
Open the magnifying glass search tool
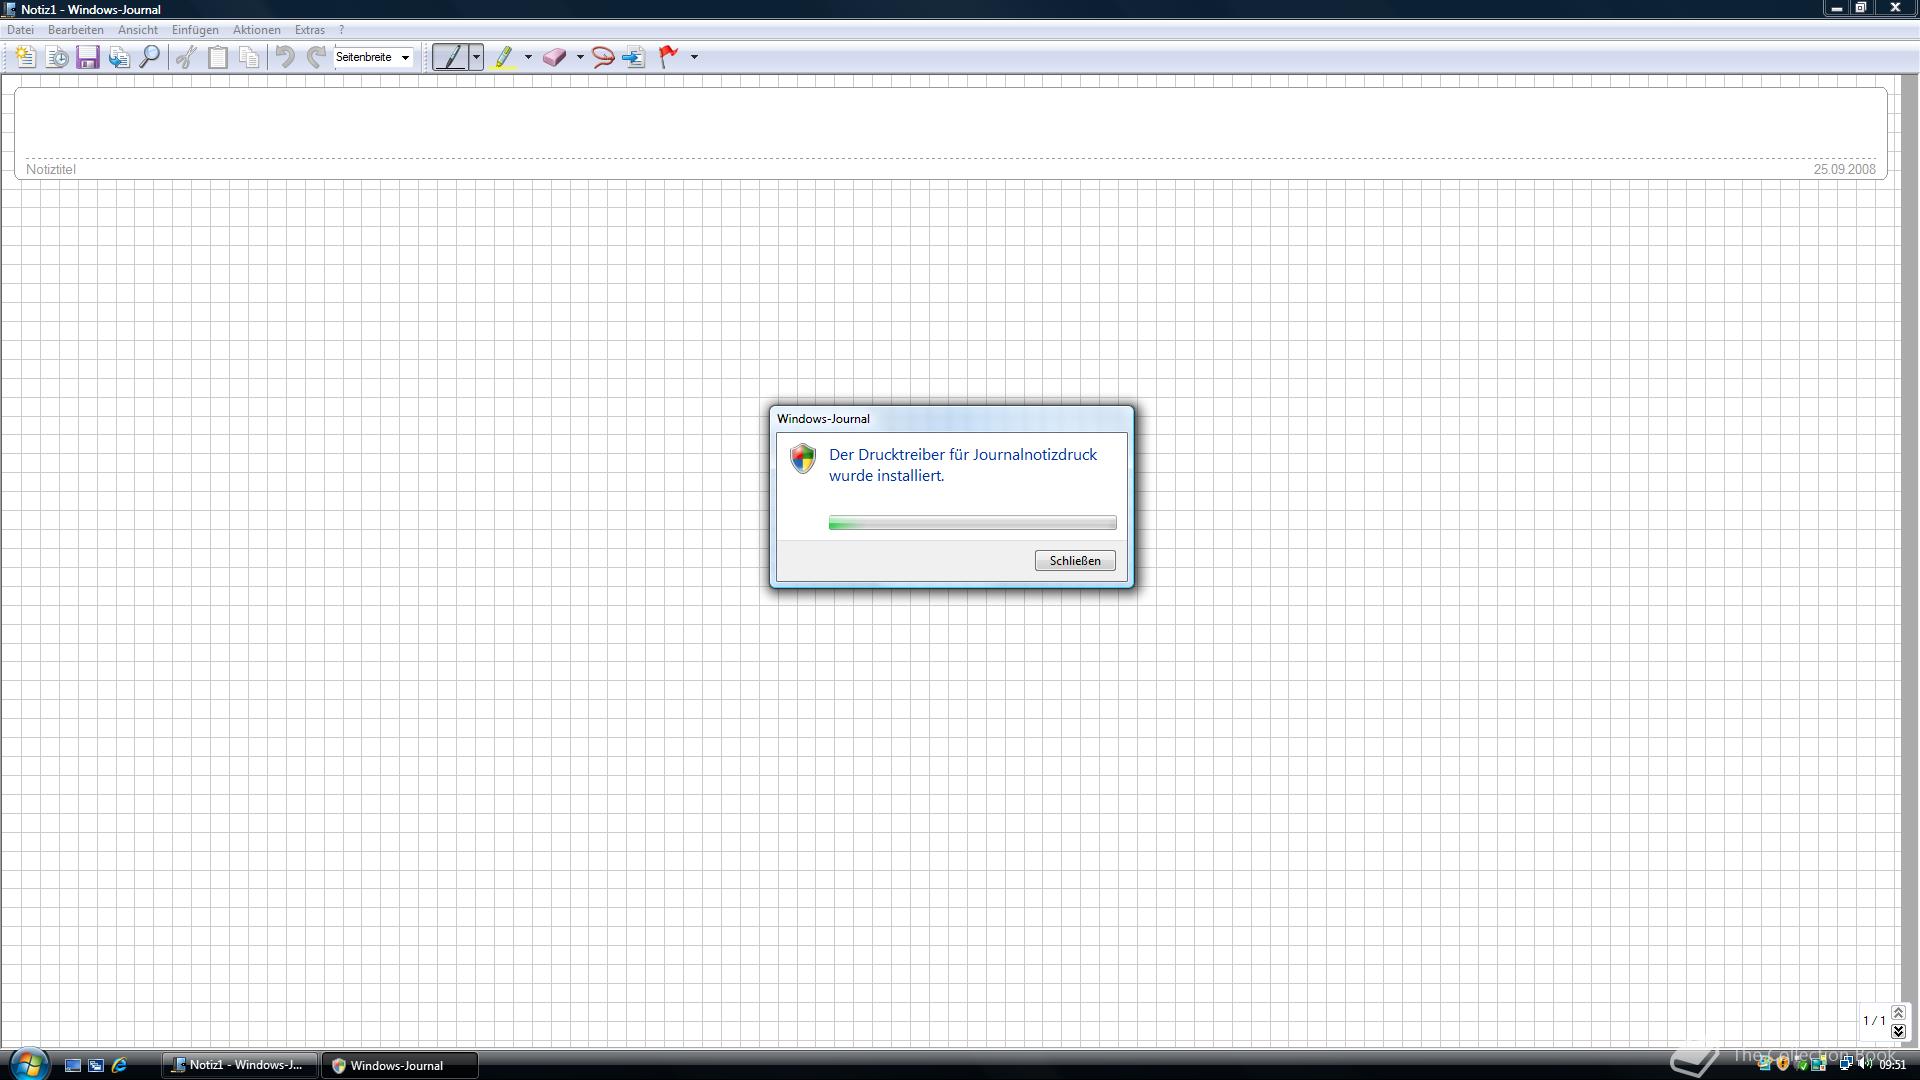coord(149,57)
